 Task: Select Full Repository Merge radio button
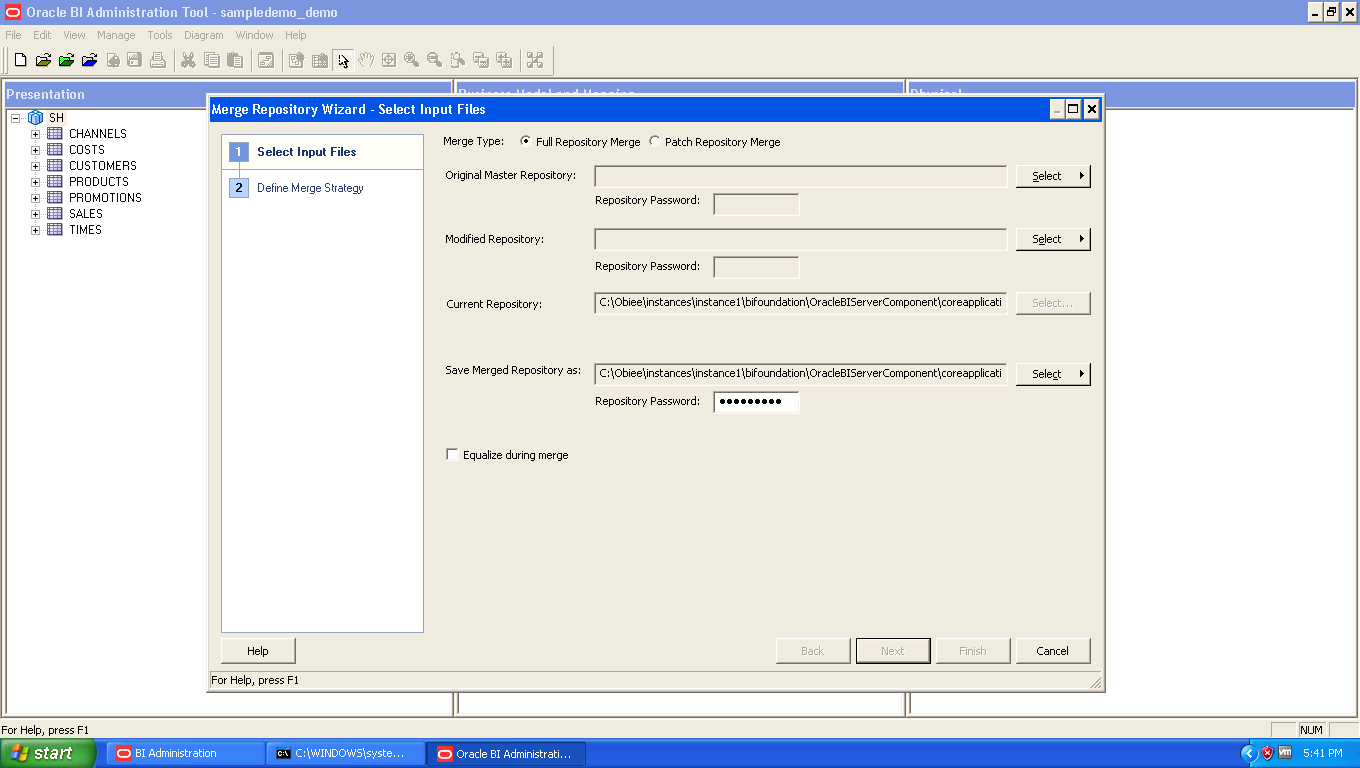tap(526, 141)
